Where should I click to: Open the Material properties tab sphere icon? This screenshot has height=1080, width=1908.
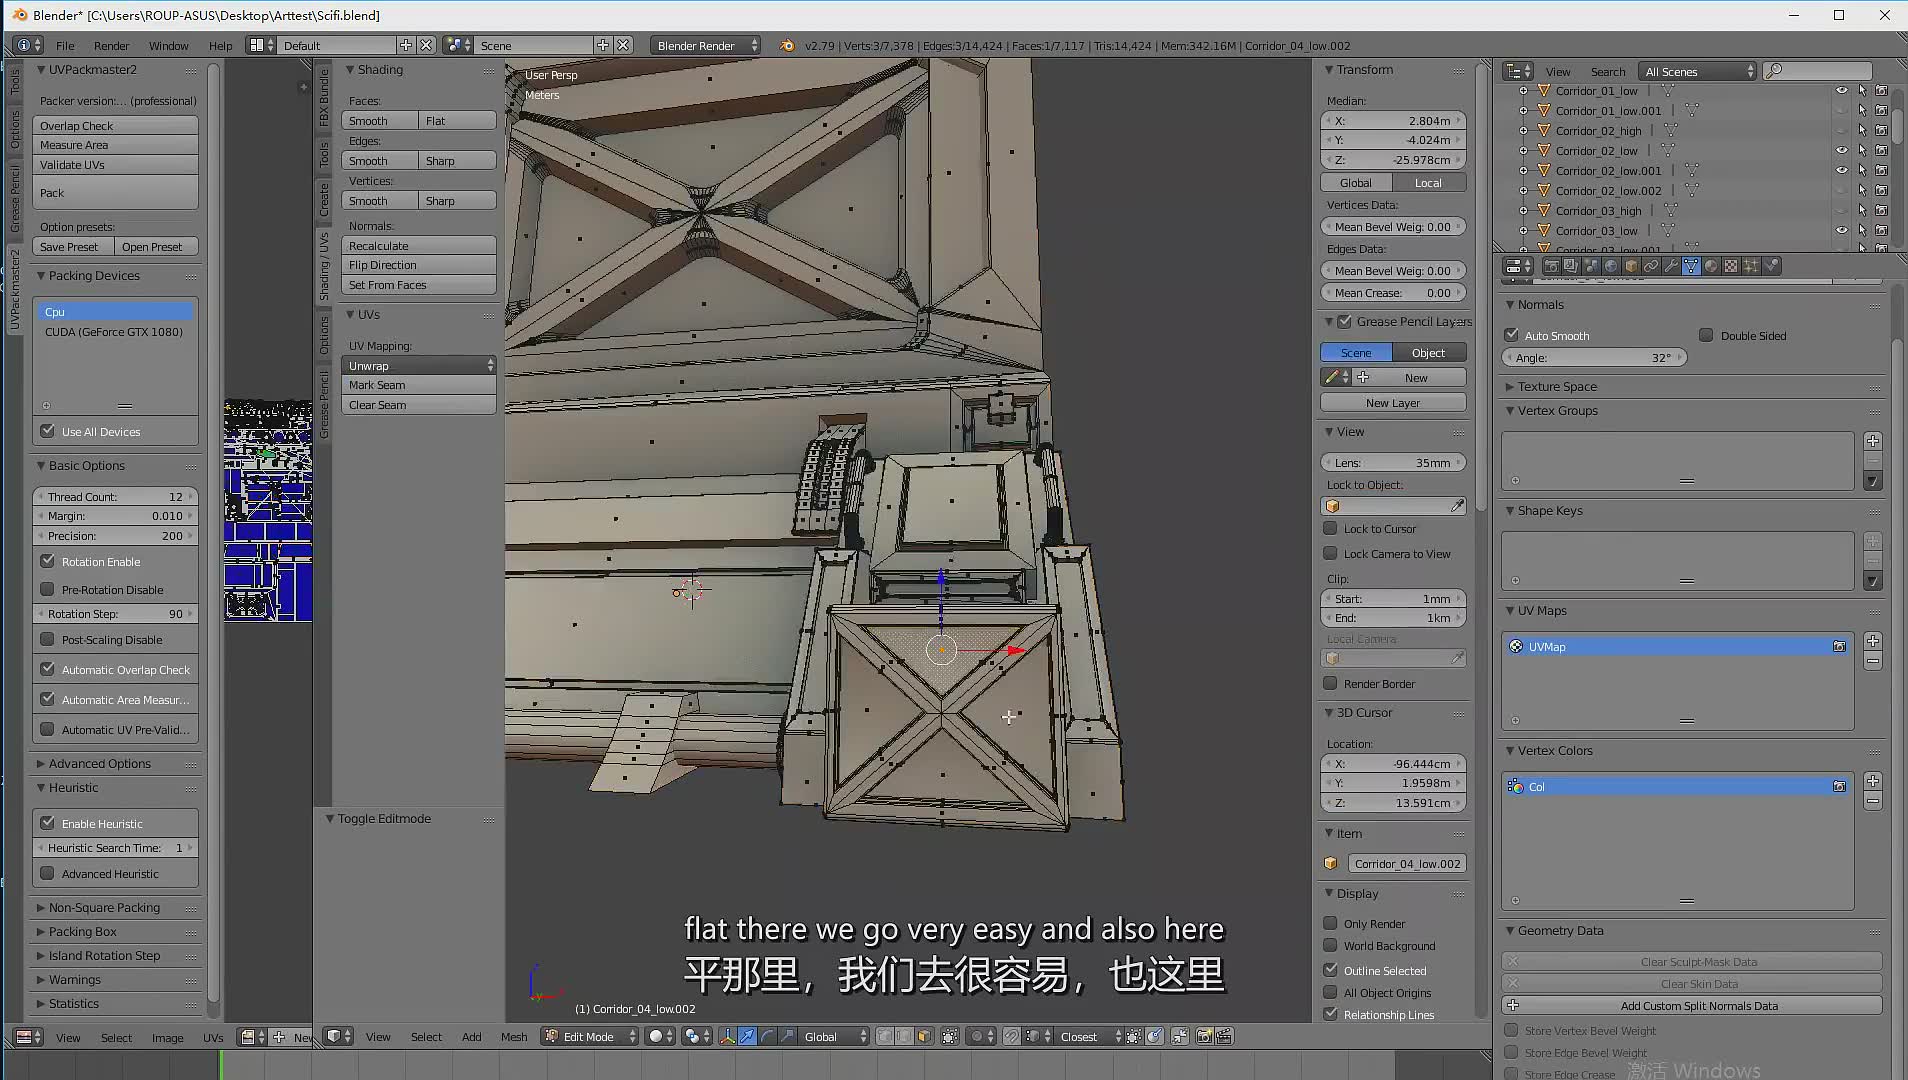[1711, 266]
